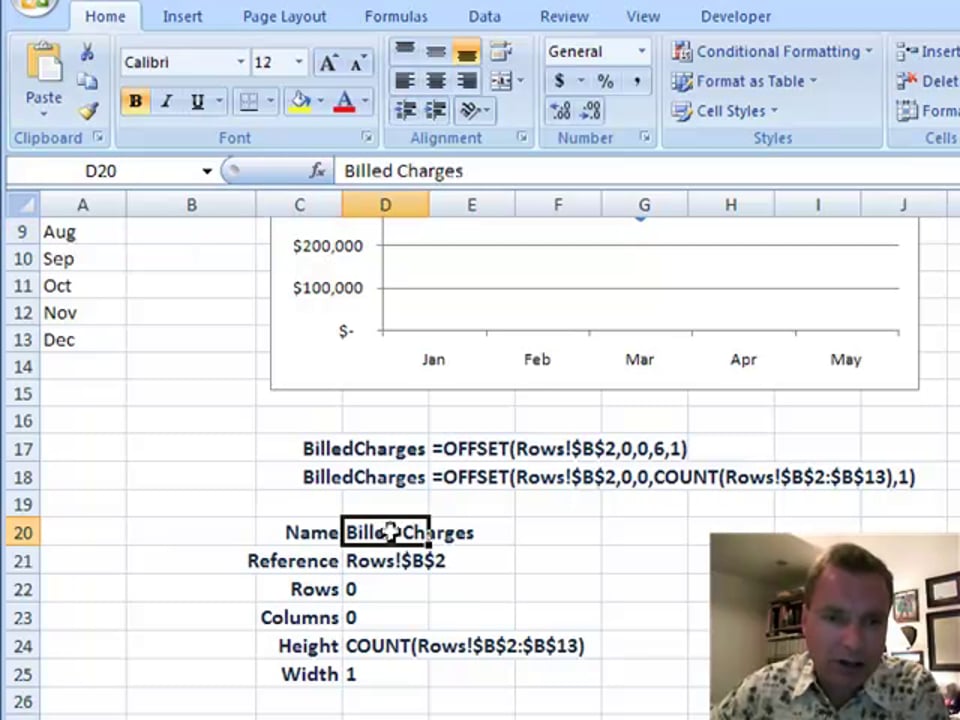Switch to the View tab
The width and height of the screenshot is (960, 720).
[x=643, y=17]
